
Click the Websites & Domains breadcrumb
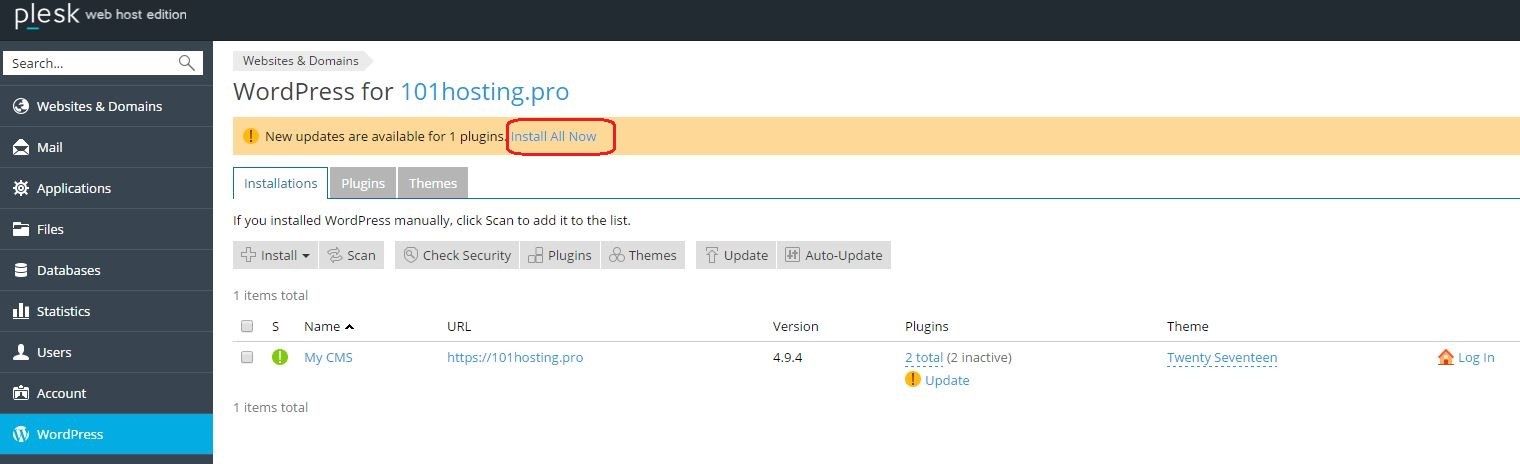pyautogui.click(x=300, y=61)
